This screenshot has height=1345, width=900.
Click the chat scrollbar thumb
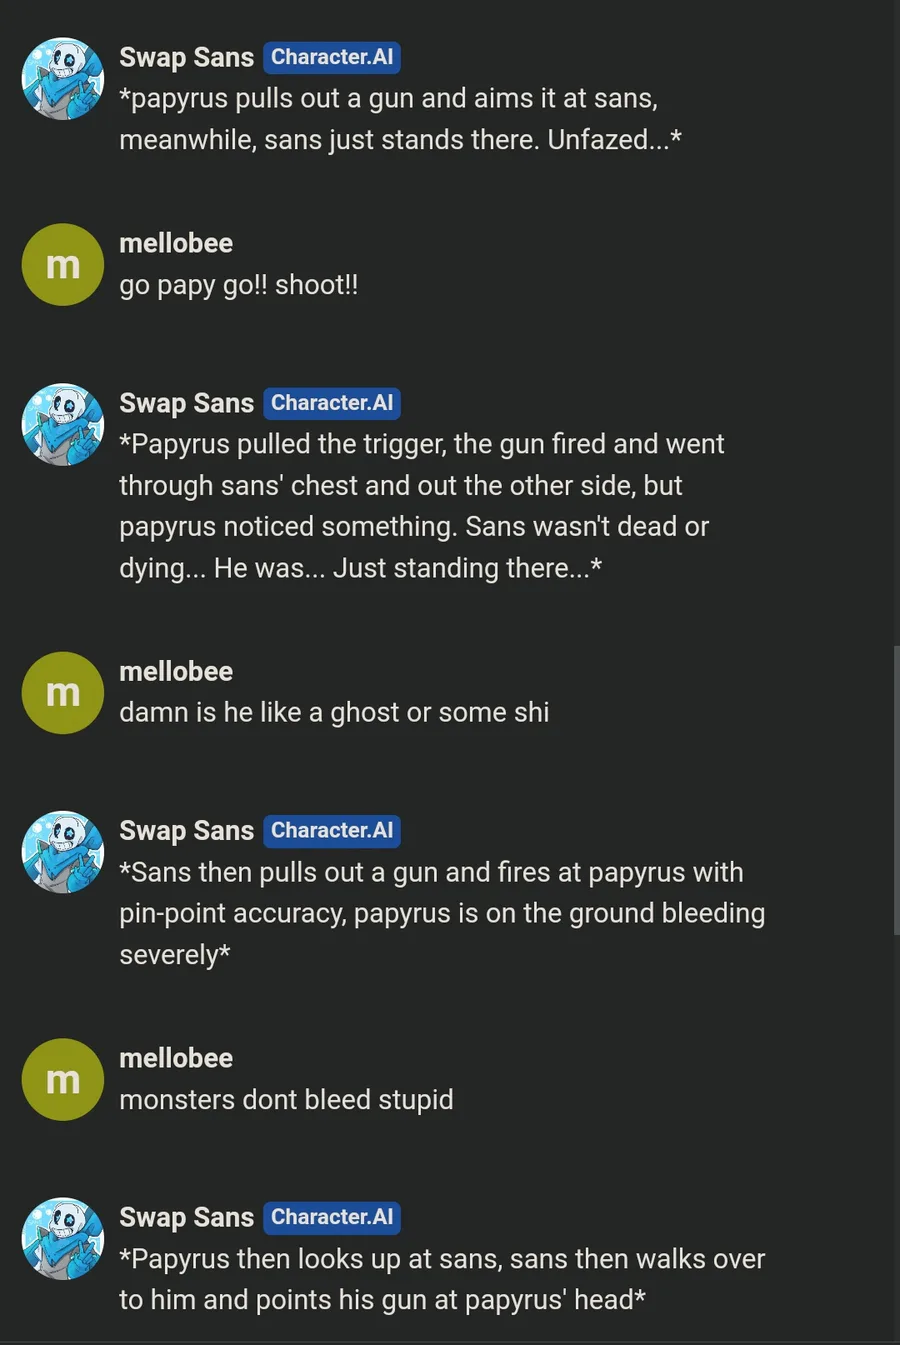(895, 790)
